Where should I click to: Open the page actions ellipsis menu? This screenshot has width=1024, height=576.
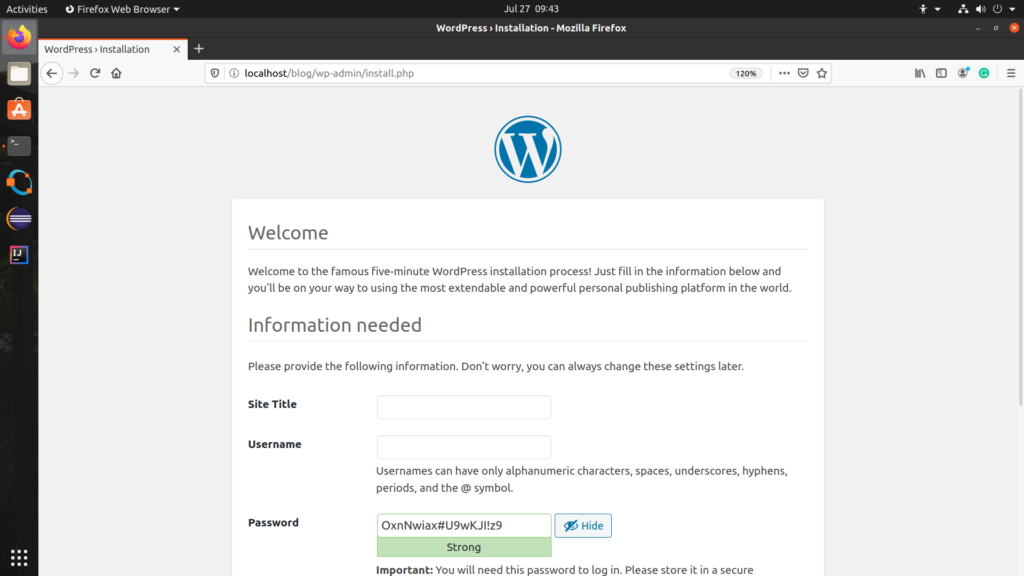[784, 73]
